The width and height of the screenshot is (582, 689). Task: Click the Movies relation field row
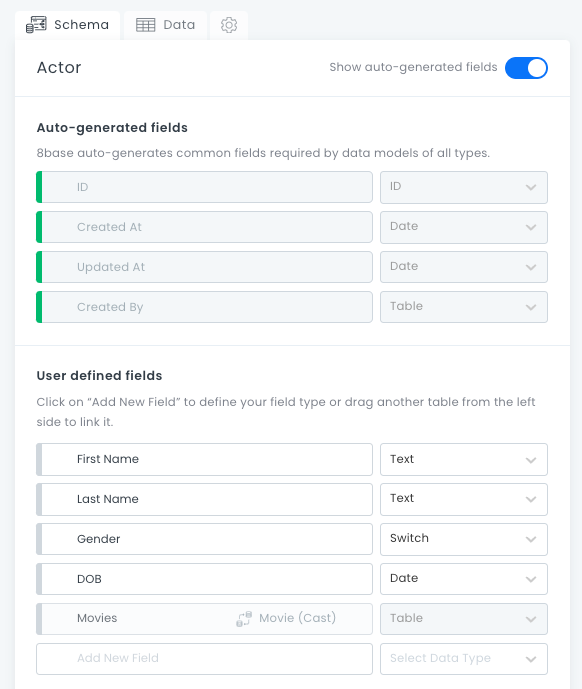pyautogui.click(x=204, y=619)
